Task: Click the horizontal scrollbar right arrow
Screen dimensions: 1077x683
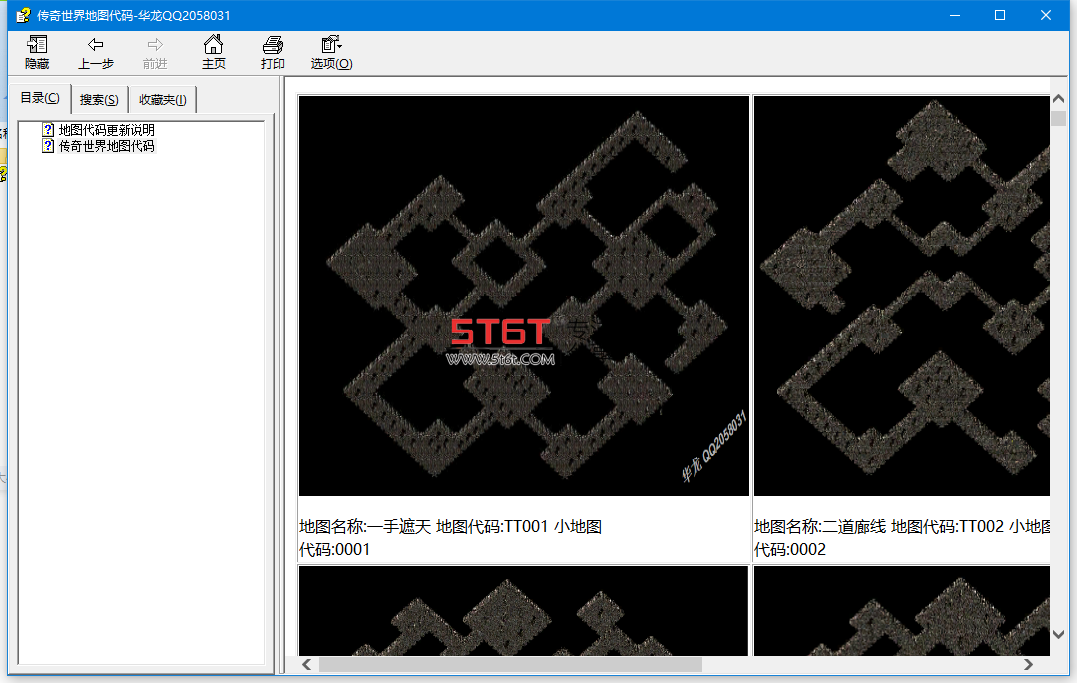Action: [1028, 664]
